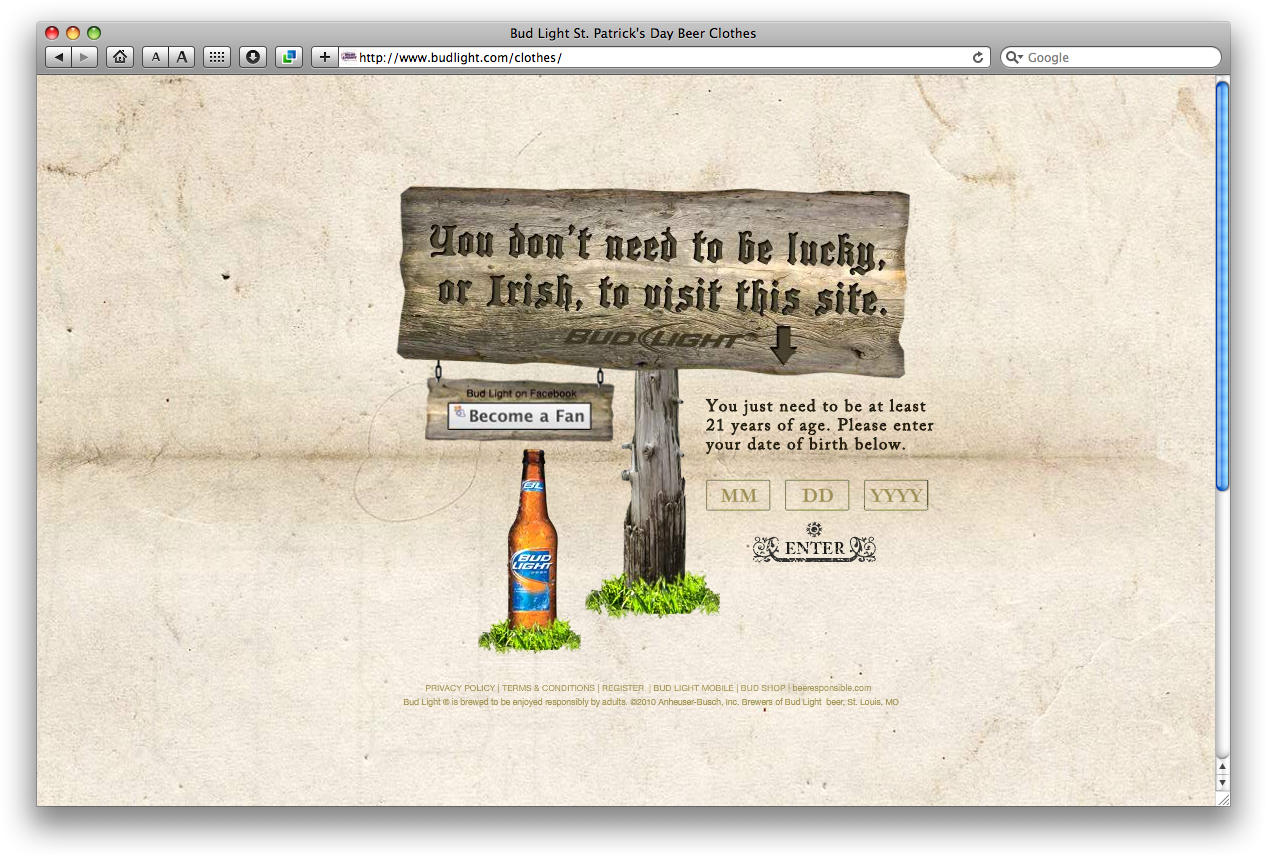The image size is (1266, 857).
Task: Minimize the window with the yellow button
Action: (x=73, y=33)
